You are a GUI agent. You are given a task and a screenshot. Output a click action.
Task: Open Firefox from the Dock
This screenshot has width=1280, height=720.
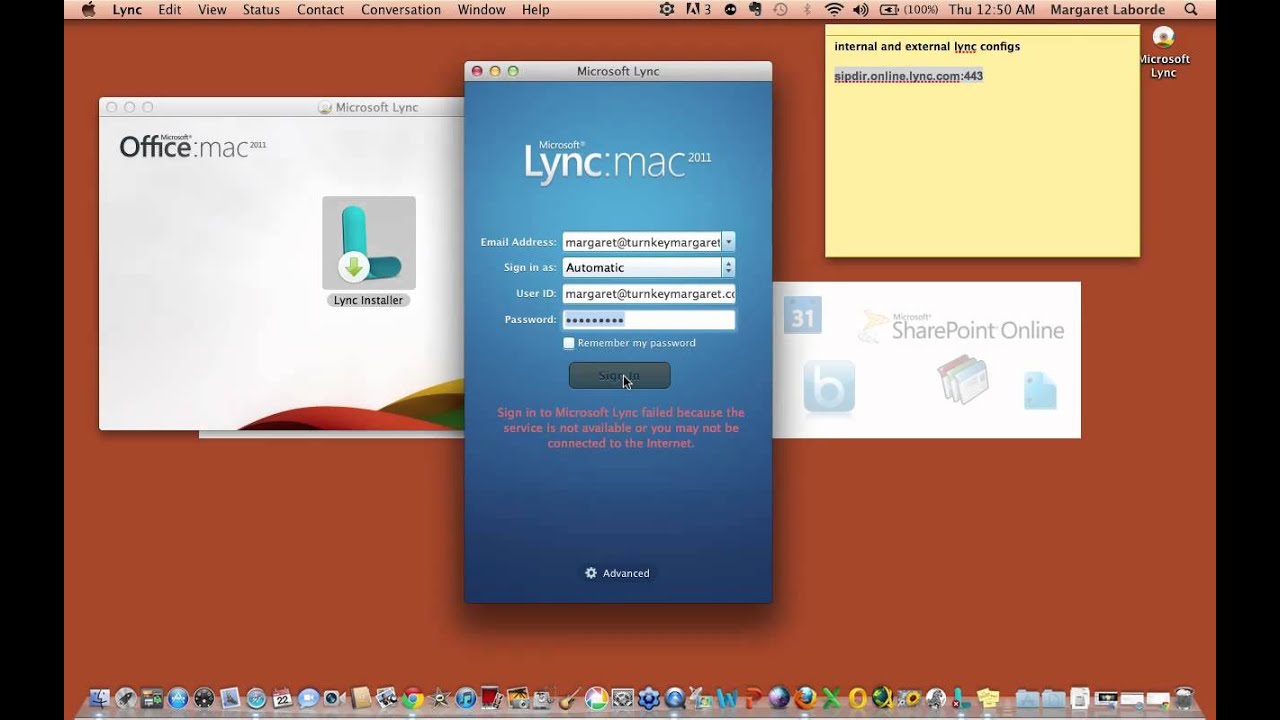coord(805,699)
